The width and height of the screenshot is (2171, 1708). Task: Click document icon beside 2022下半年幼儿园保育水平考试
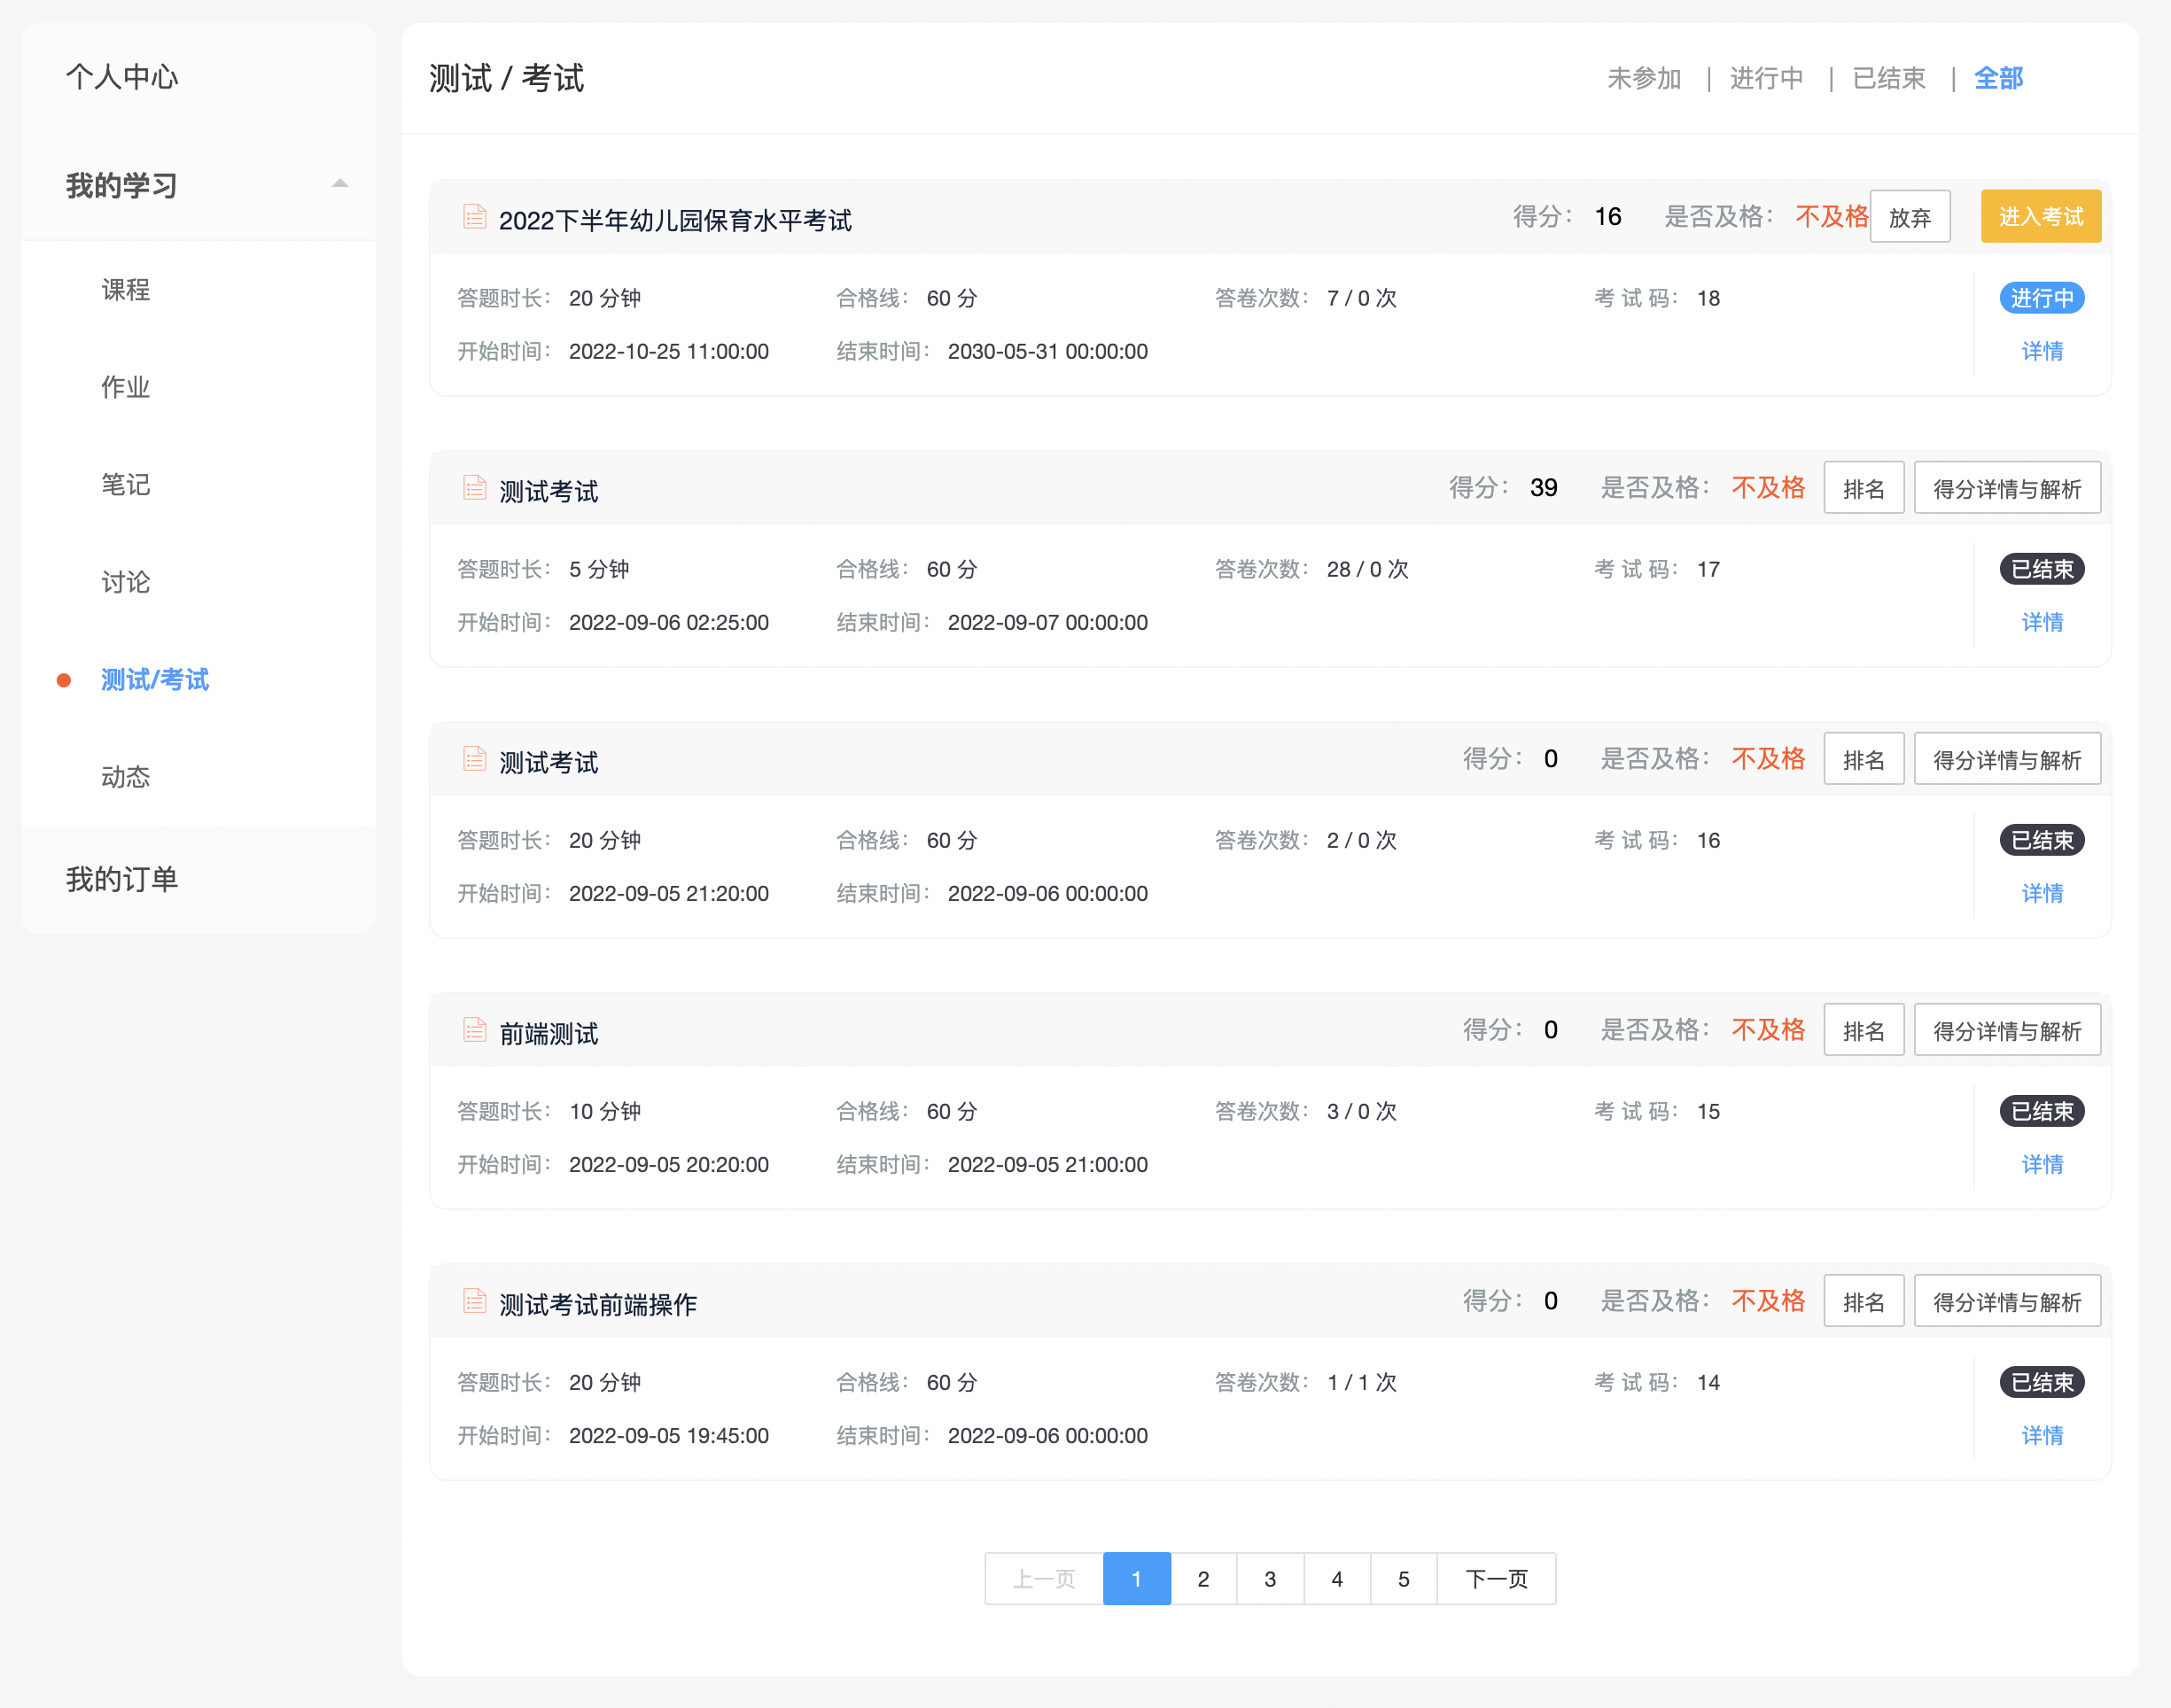coord(474,217)
